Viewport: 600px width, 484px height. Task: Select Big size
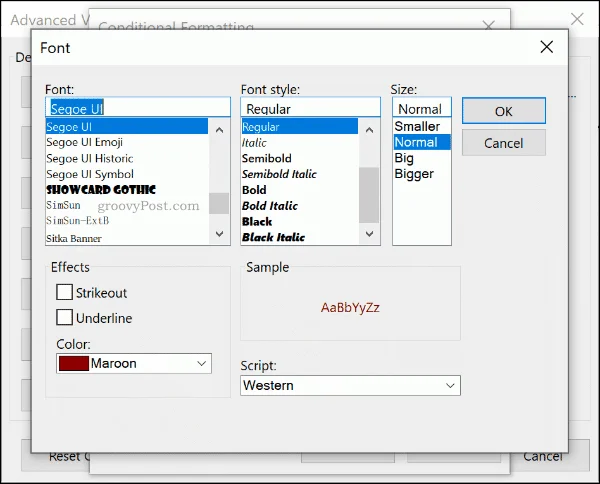point(422,158)
